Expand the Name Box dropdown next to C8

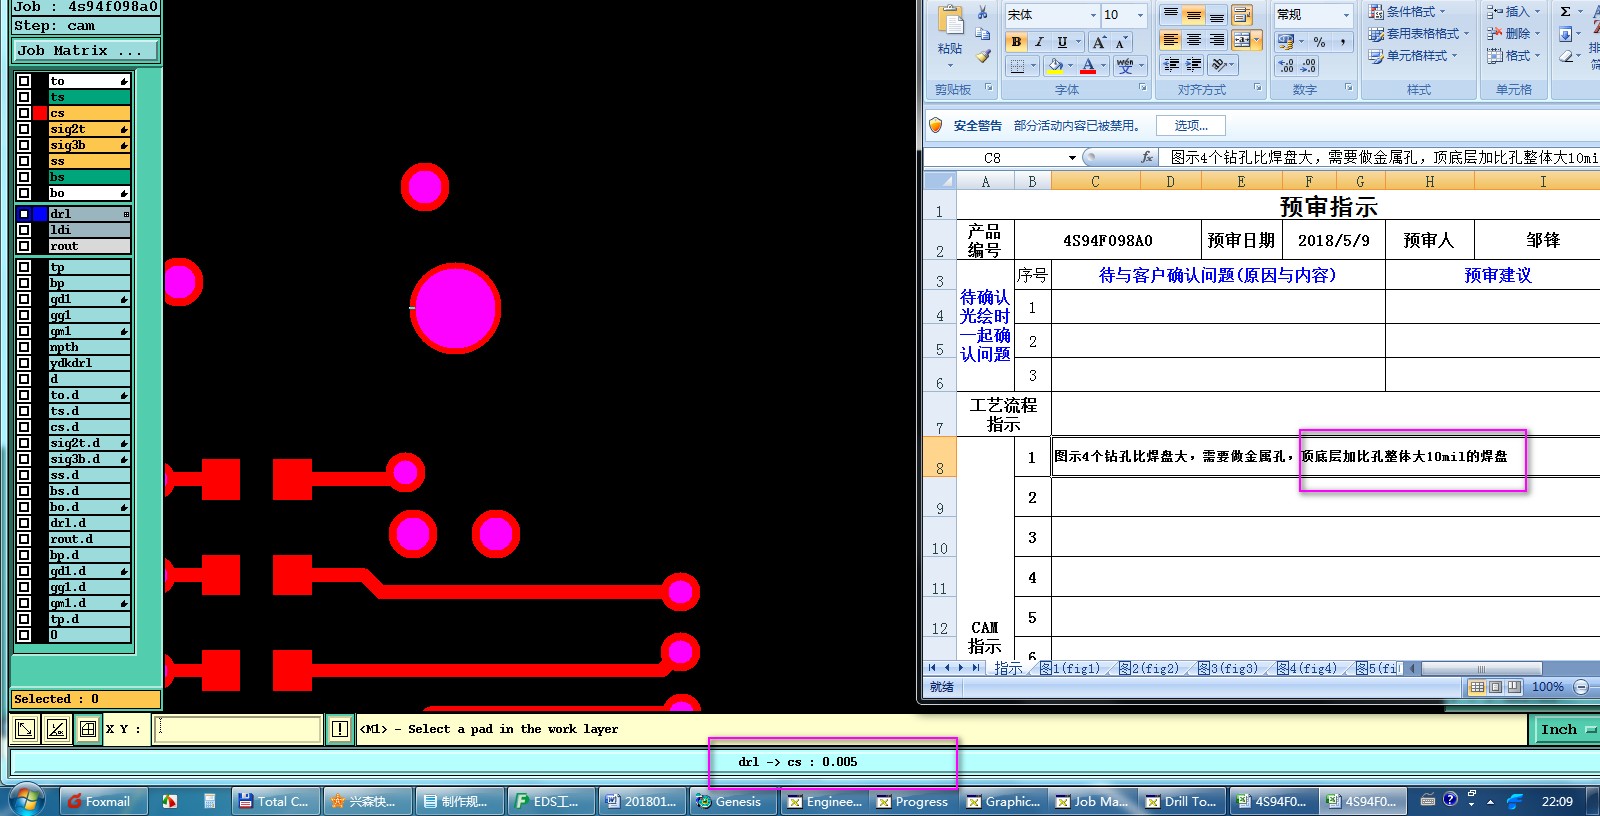click(1072, 158)
